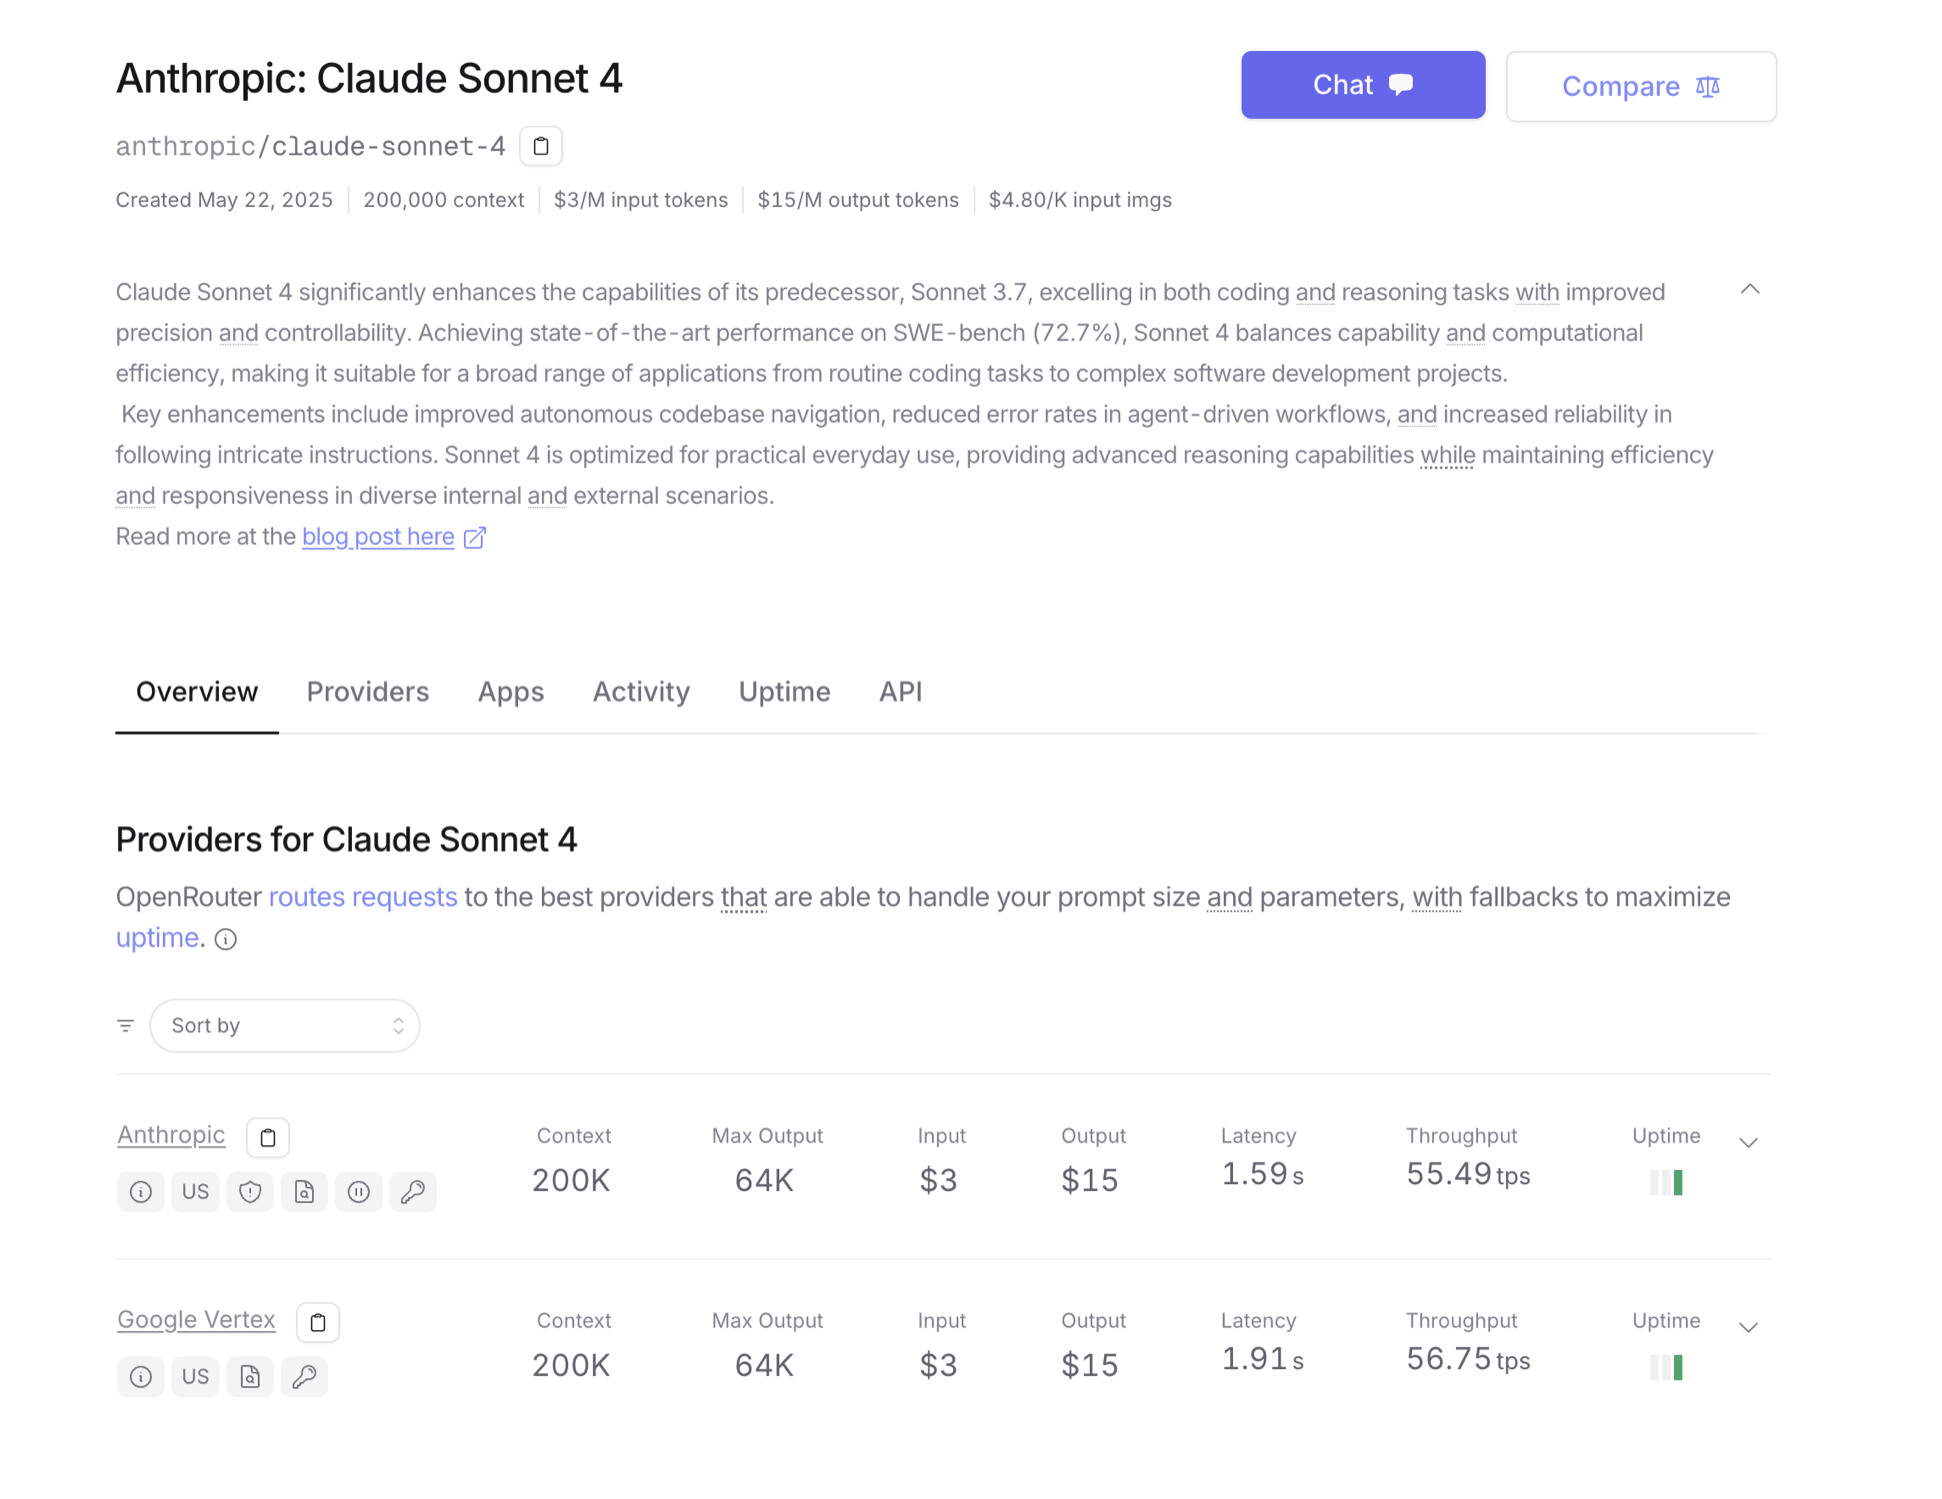Copy the anthropic/claude-sonnet-4 model slug
This screenshot has width=1942, height=1499.
(x=541, y=146)
